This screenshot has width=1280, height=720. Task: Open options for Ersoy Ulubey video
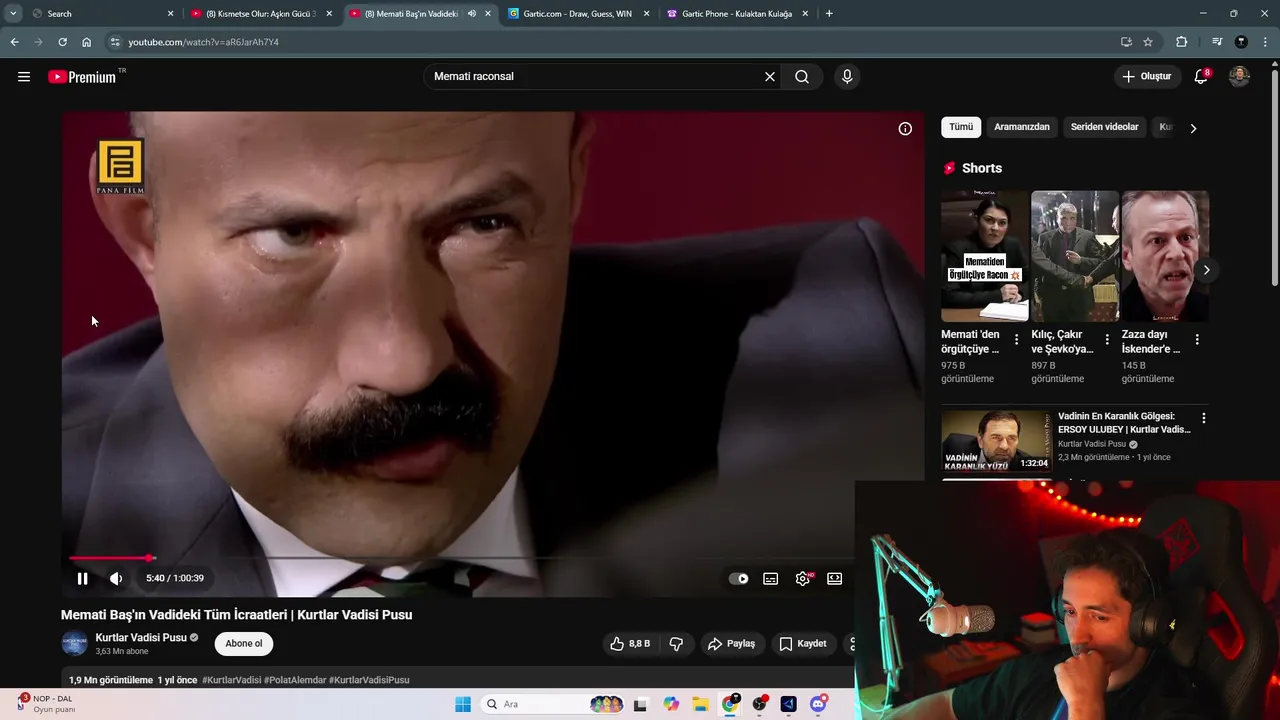[x=1204, y=418]
